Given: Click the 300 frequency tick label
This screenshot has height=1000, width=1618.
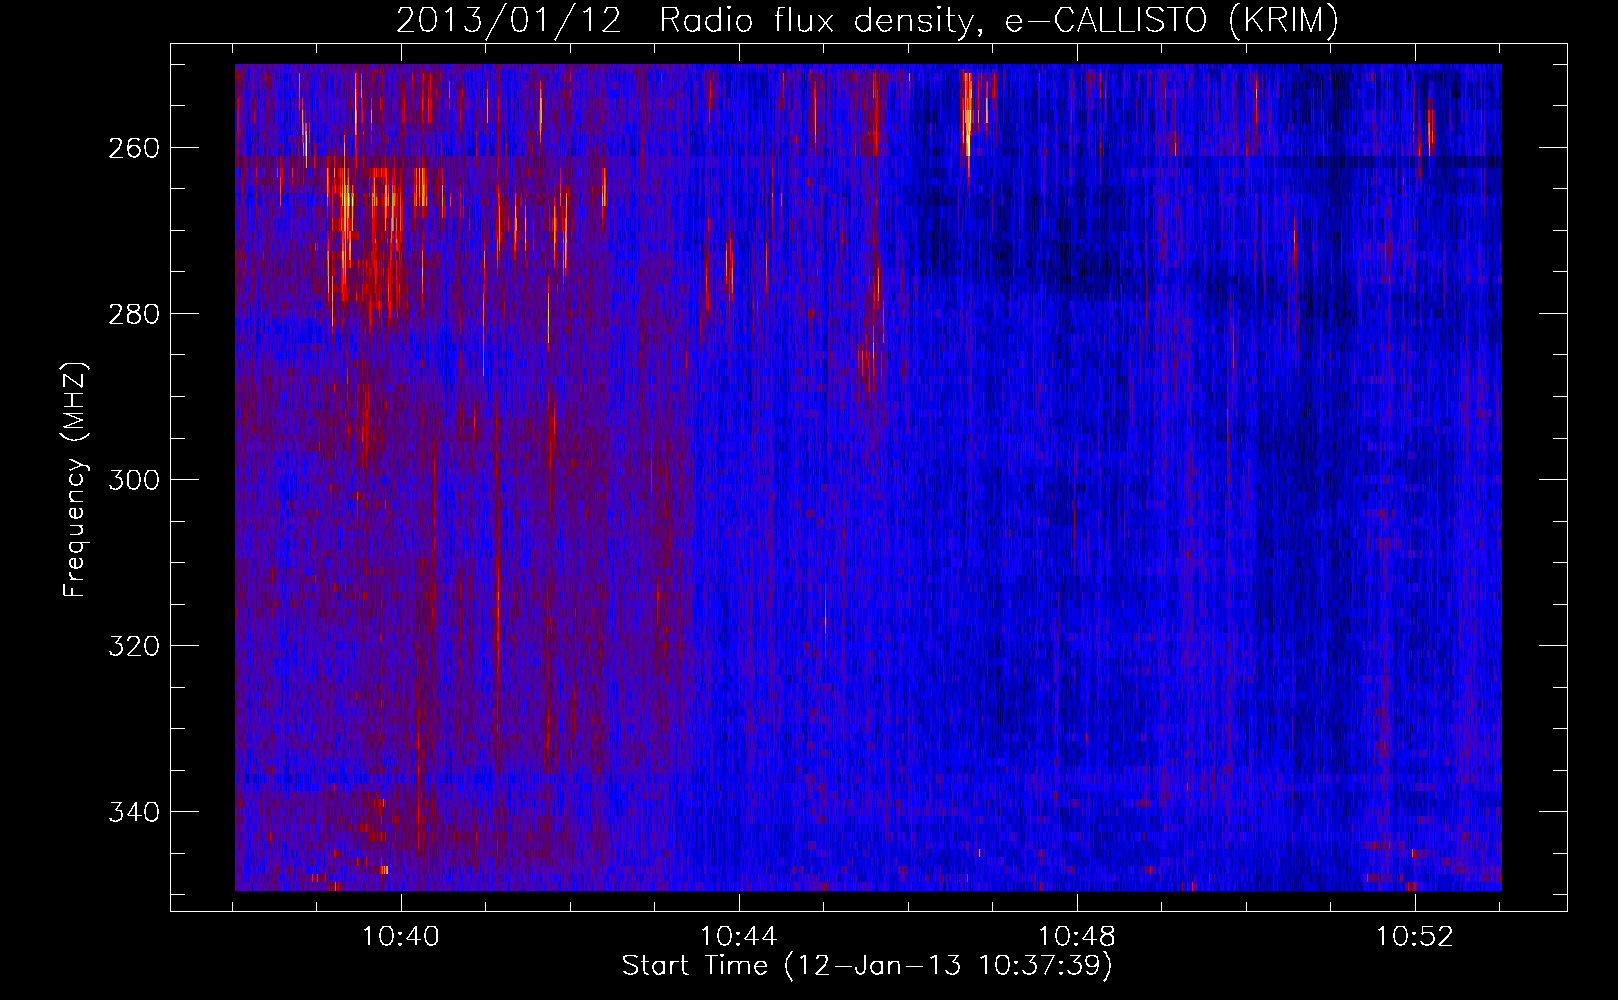Looking at the screenshot, I should coord(134,480).
